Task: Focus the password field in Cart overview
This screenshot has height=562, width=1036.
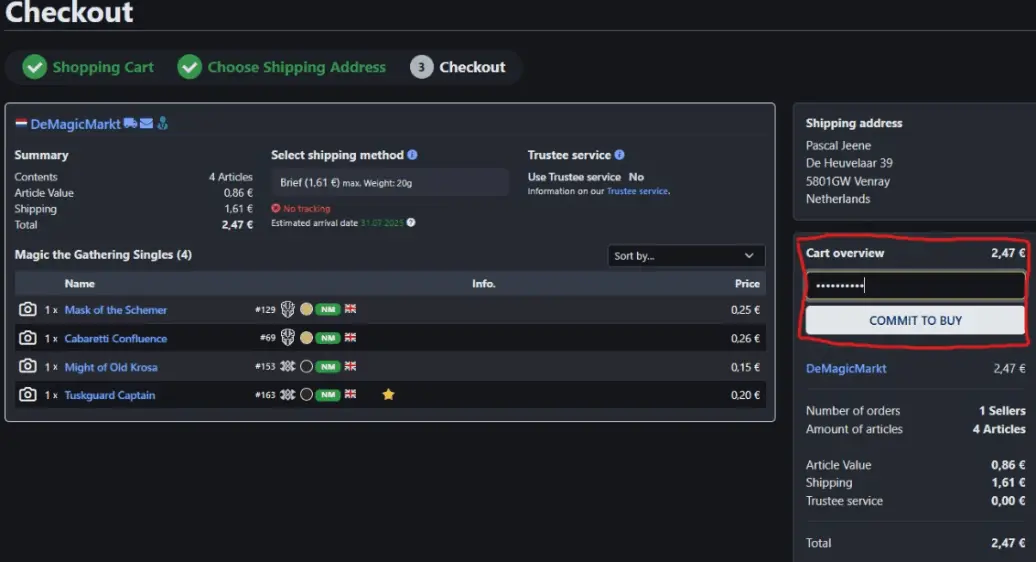Action: (x=915, y=286)
